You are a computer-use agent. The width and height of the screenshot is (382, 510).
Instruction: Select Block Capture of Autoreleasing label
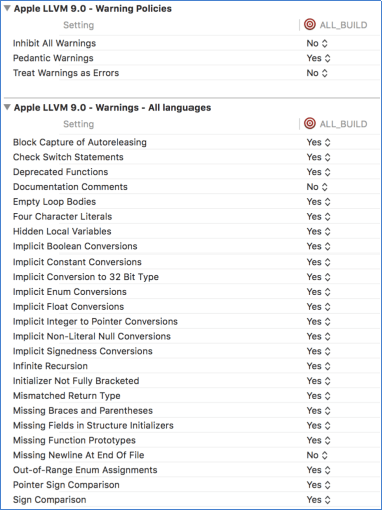pos(80,142)
